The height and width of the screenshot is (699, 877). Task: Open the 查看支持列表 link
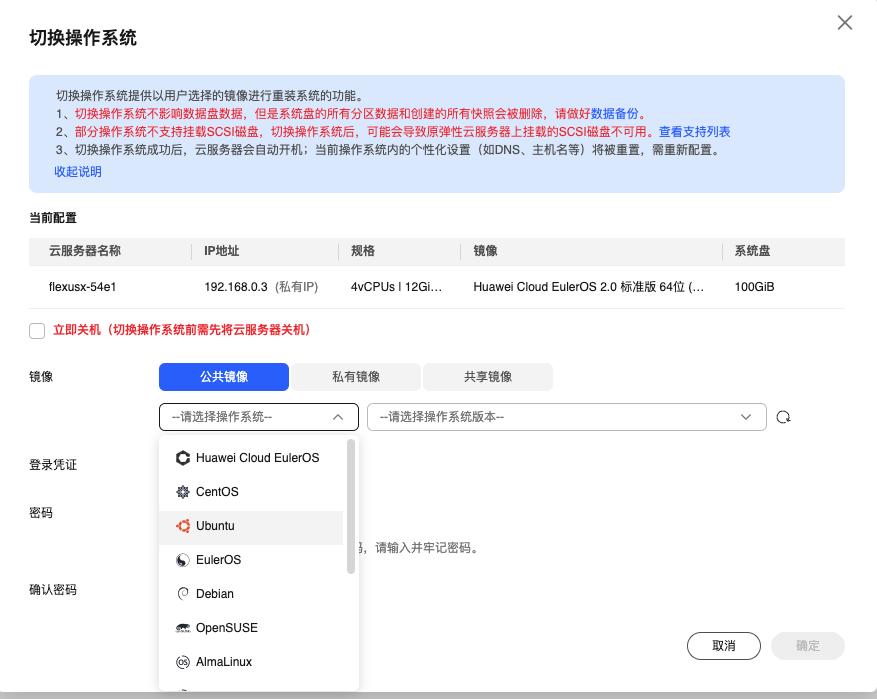[x=695, y=132]
